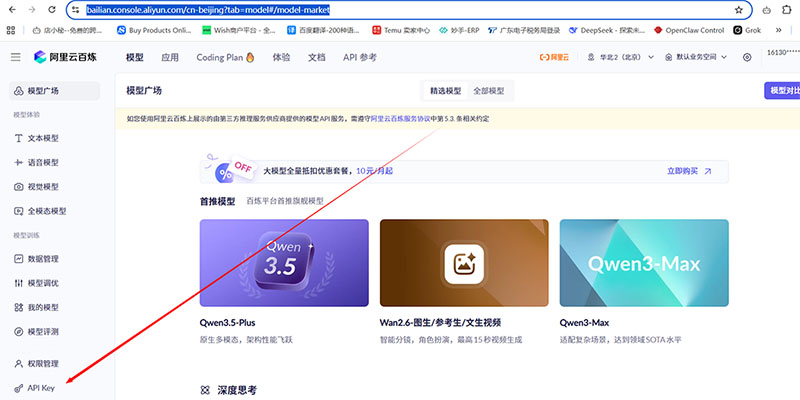Select the 文档 top navigation tab
This screenshot has width=800, height=400.
coord(316,58)
